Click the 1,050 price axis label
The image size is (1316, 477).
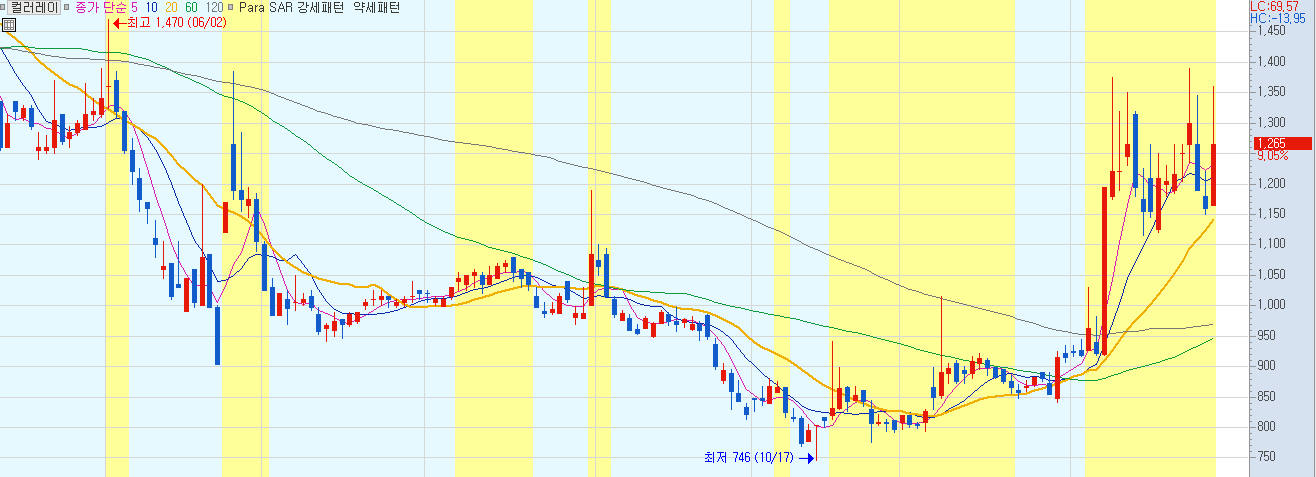[x=1272, y=274]
